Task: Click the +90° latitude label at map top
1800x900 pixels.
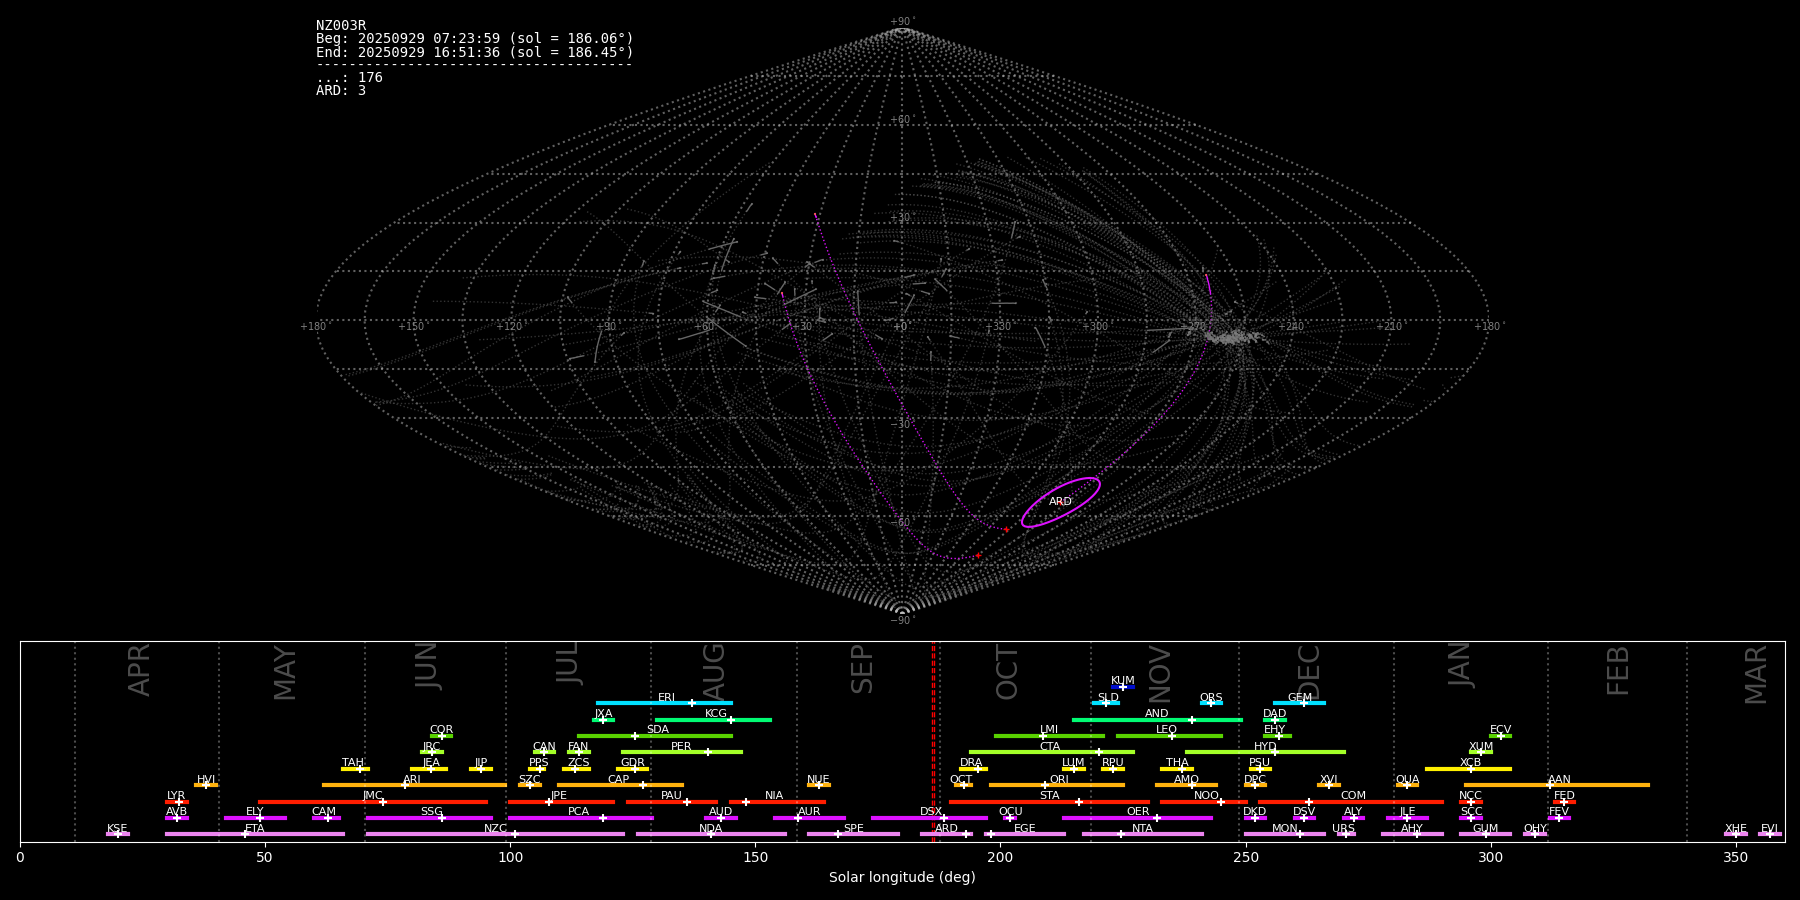Action: point(902,22)
